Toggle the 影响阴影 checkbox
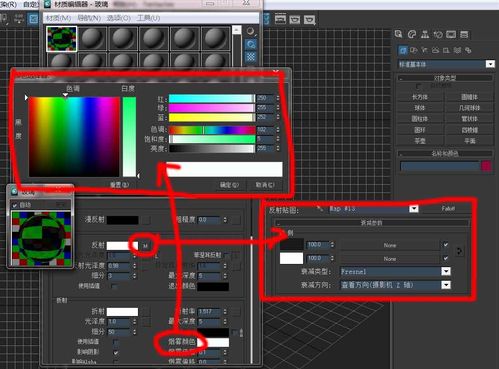 point(115,352)
